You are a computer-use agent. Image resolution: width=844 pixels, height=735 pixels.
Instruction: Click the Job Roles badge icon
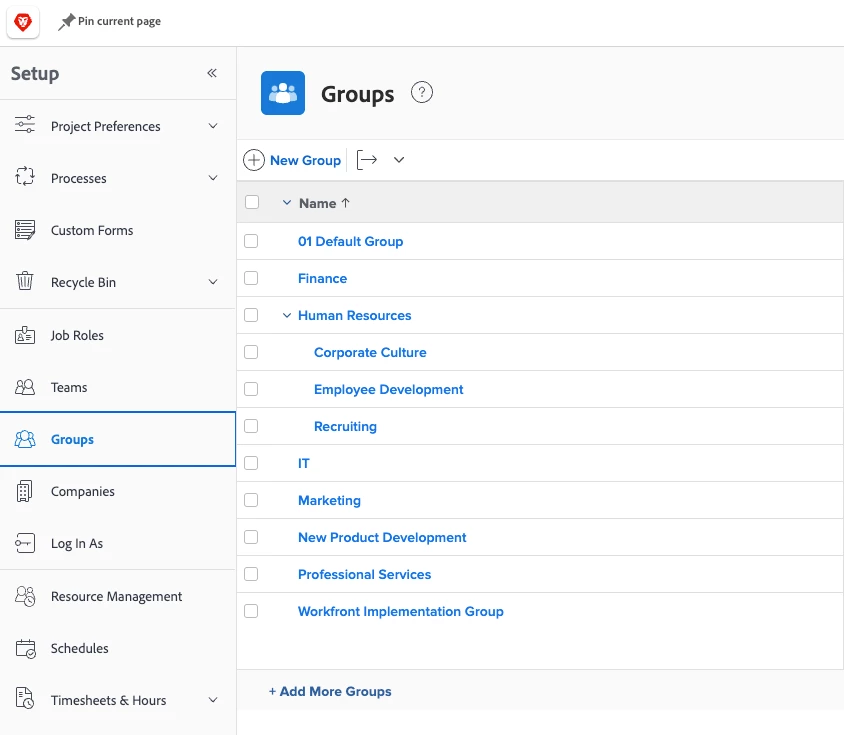[25, 335]
